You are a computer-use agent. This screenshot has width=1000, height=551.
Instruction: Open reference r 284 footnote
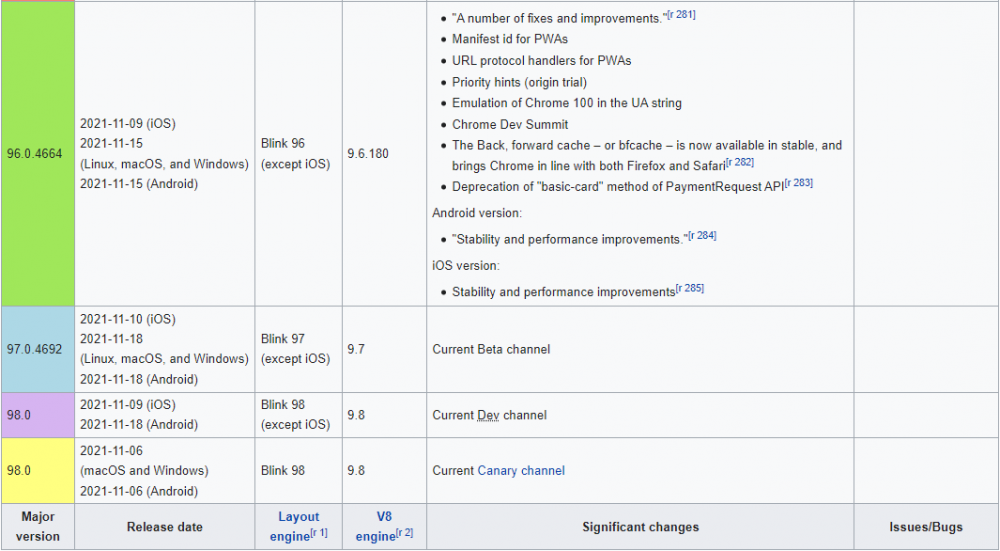pyautogui.click(x=702, y=236)
